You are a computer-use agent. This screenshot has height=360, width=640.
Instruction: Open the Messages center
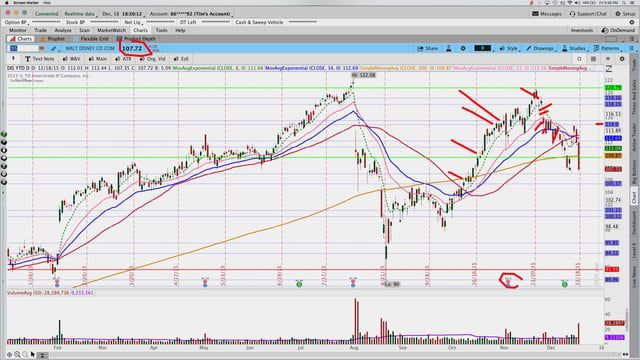pyautogui.click(x=547, y=13)
